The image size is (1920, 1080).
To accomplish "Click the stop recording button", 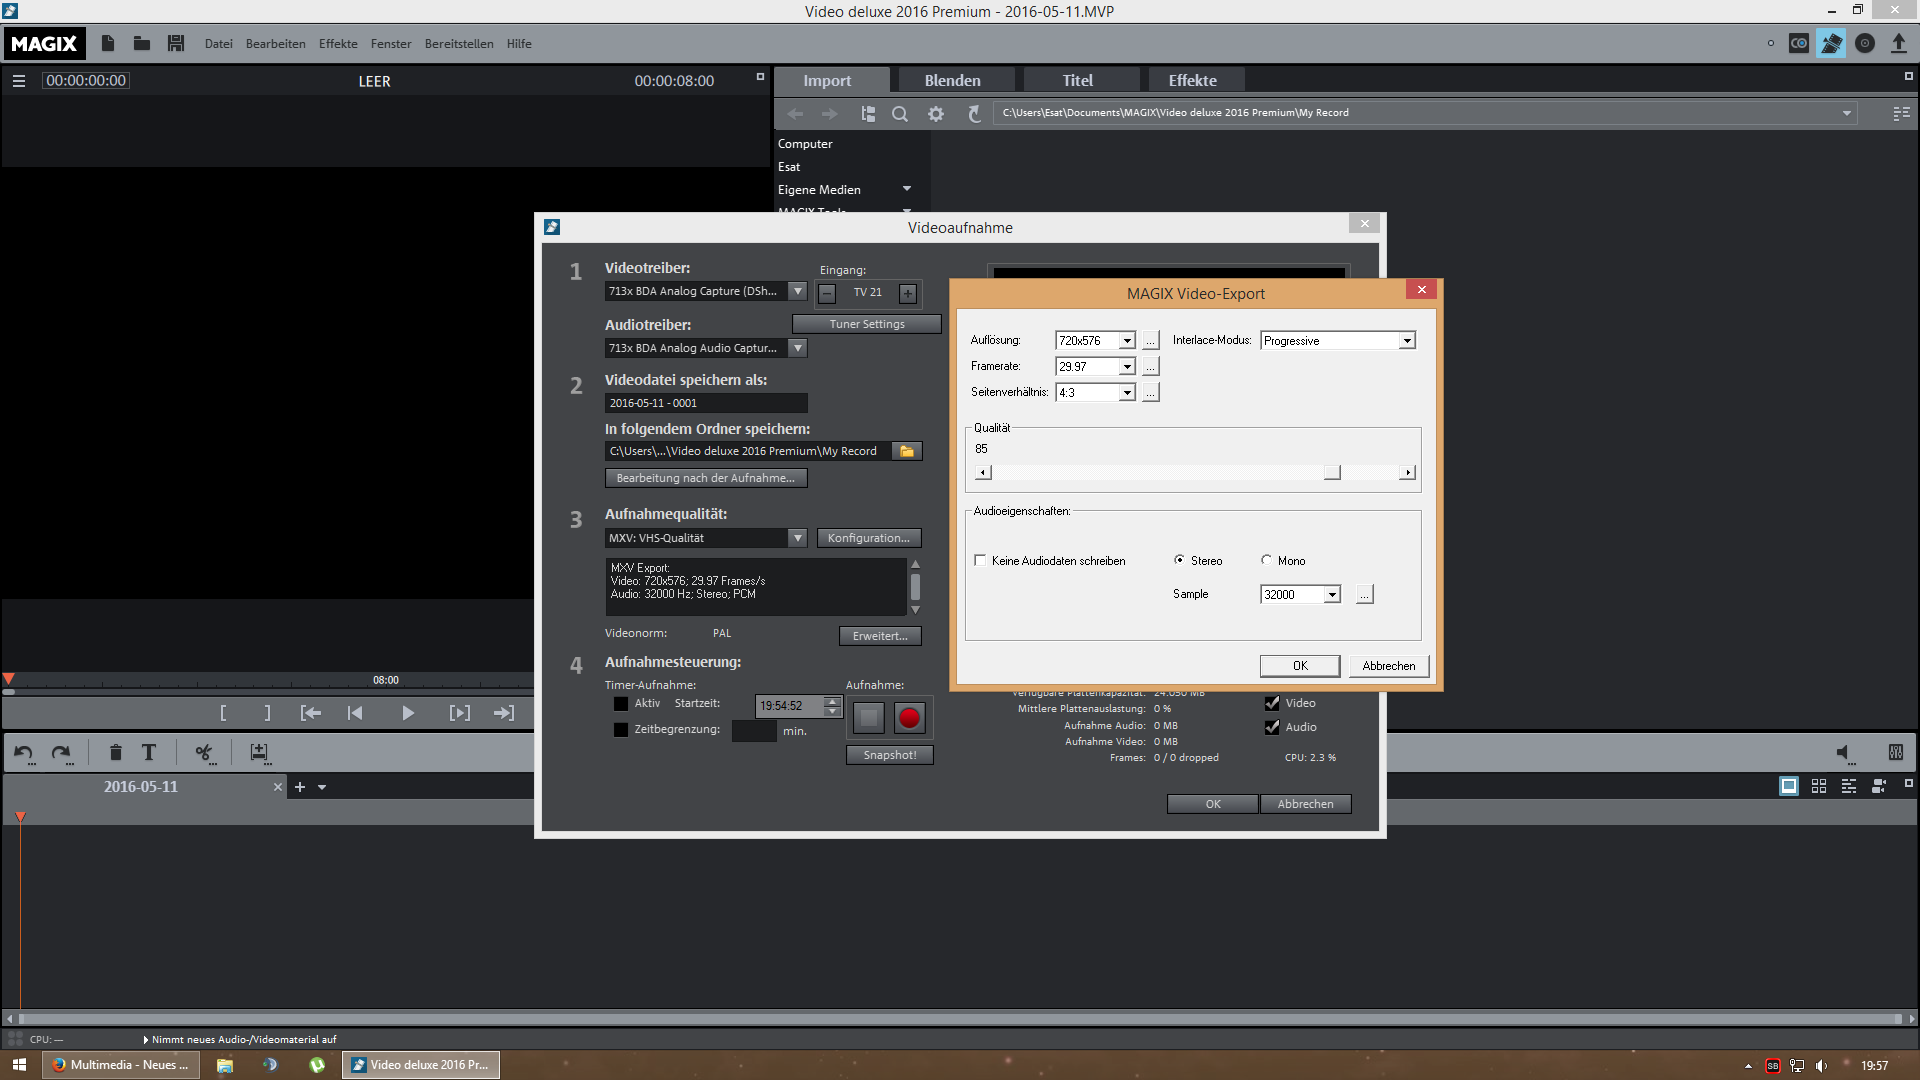I will [868, 717].
